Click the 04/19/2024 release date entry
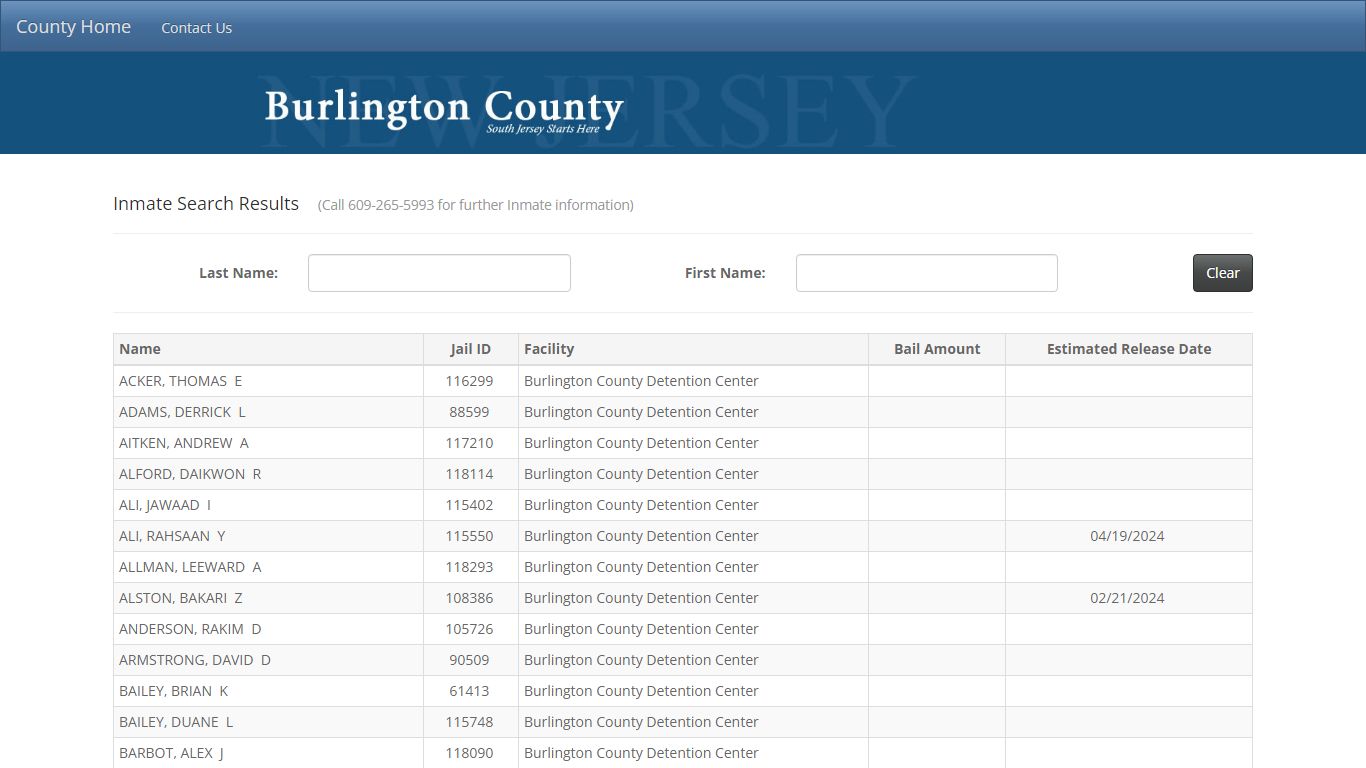Viewport: 1366px width, 768px height. point(1128,536)
